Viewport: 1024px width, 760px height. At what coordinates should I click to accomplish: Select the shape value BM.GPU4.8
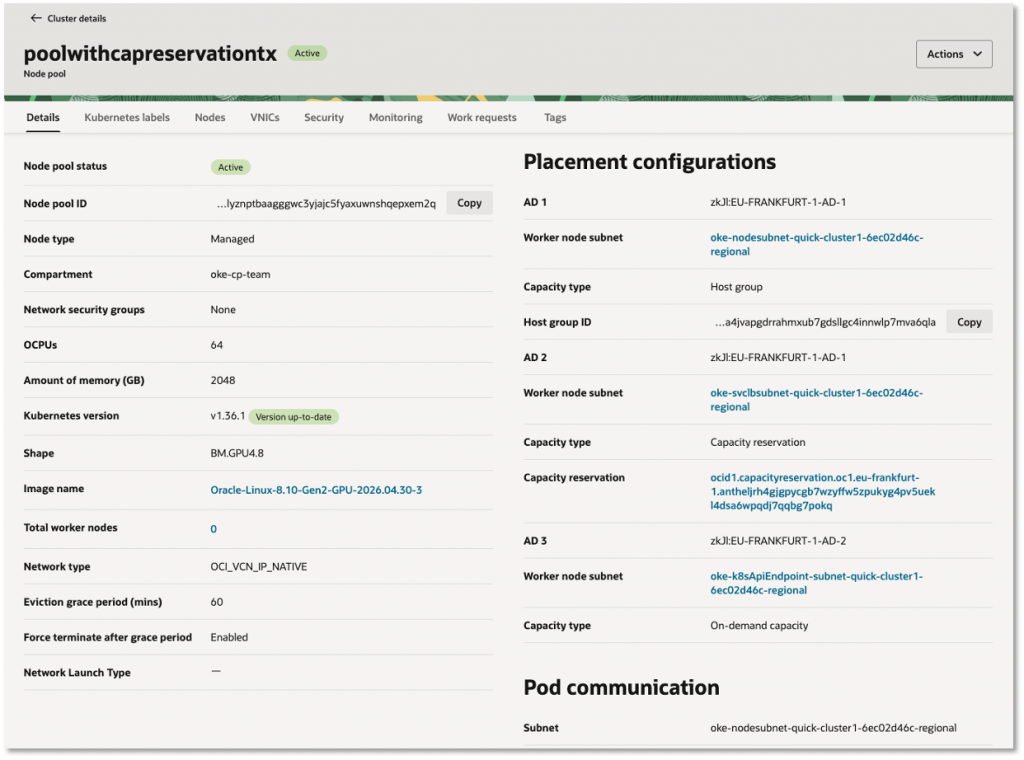[237, 453]
